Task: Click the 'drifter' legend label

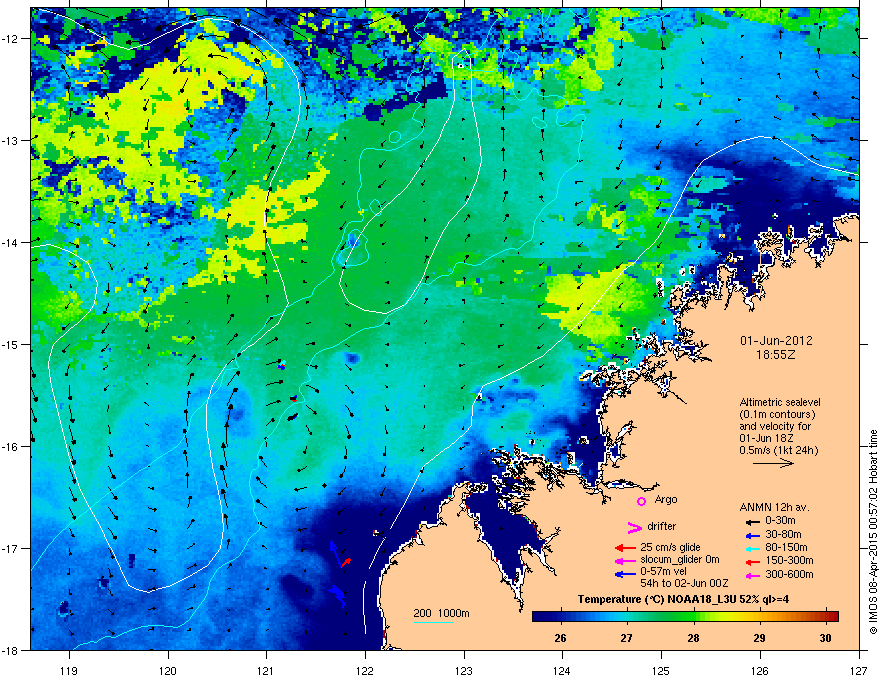Action: point(662,526)
